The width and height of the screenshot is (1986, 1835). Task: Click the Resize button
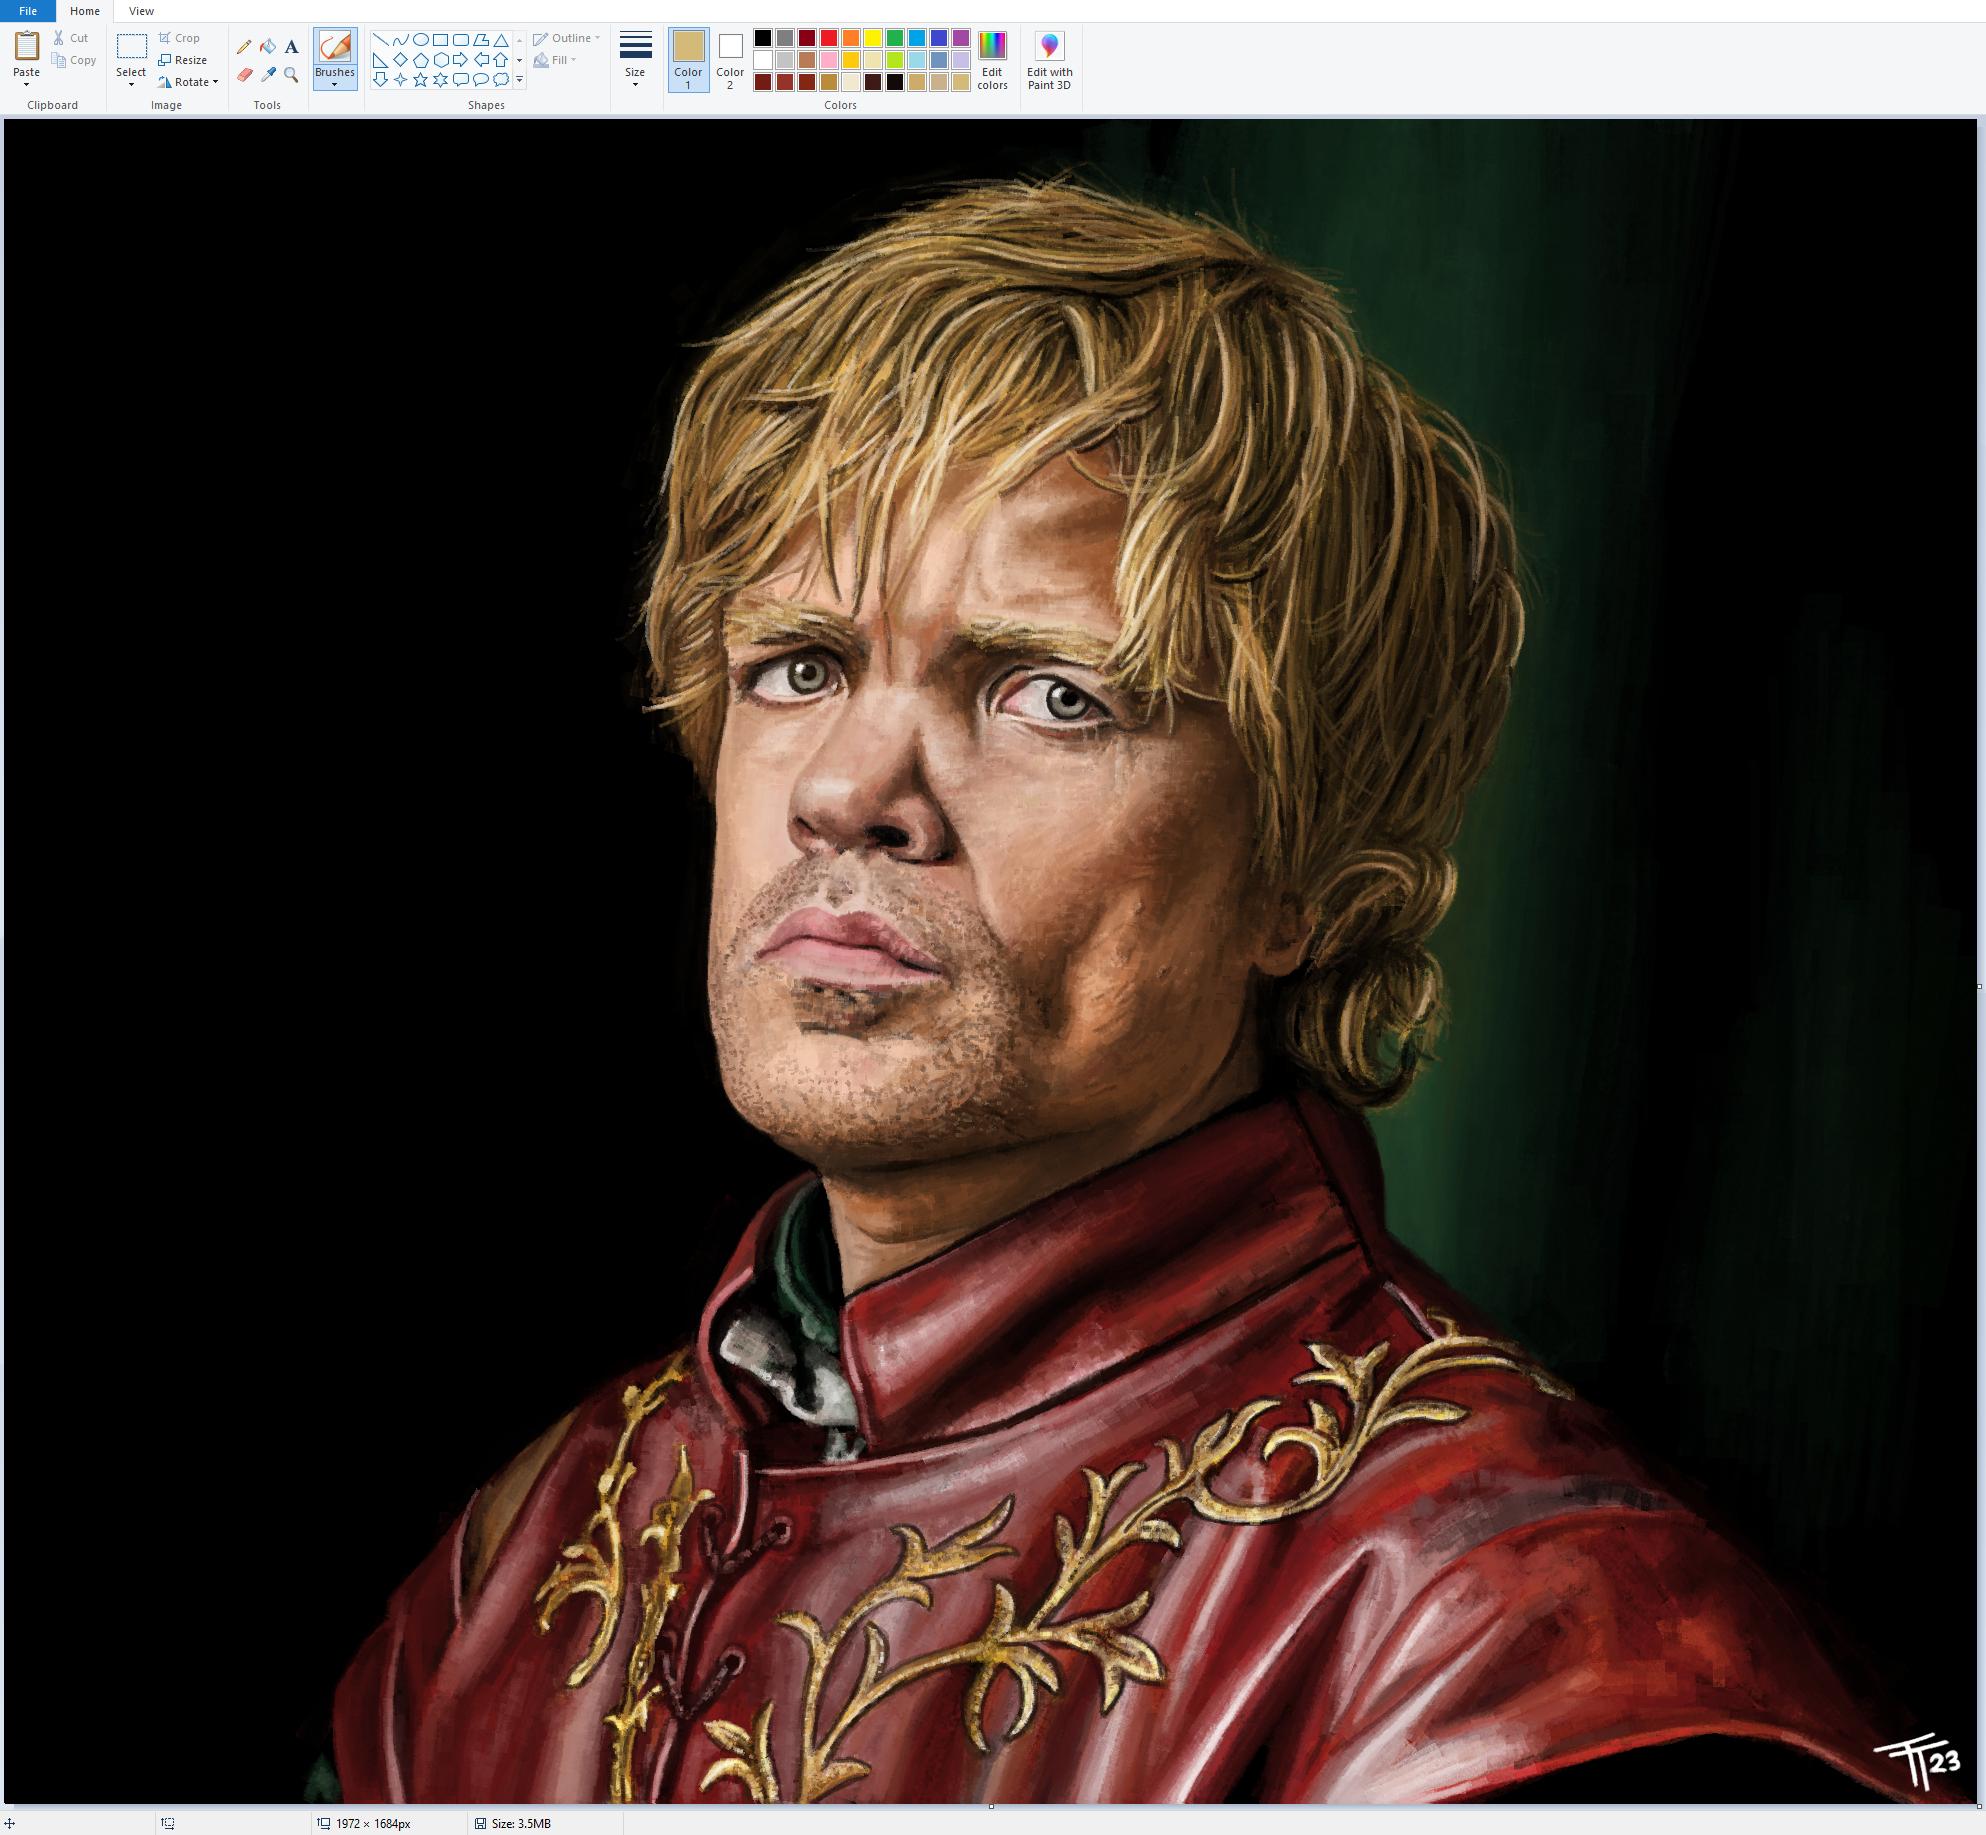[x=183, y=60]
